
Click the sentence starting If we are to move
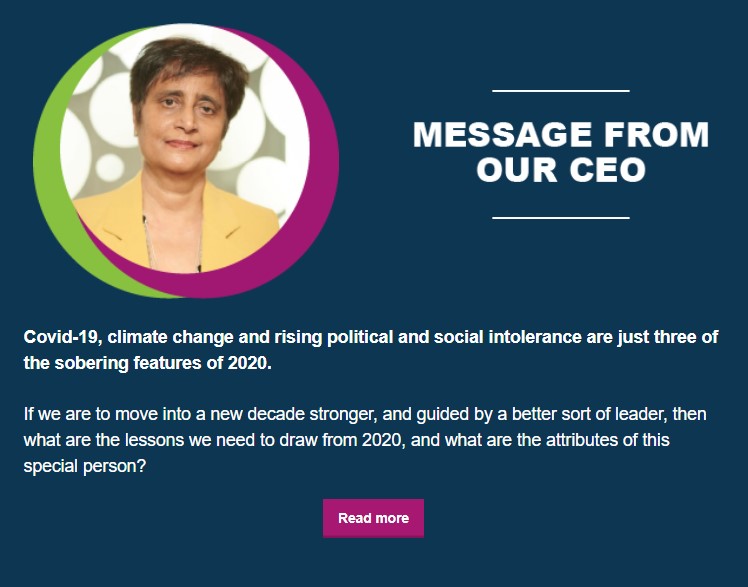coord(365,440)
